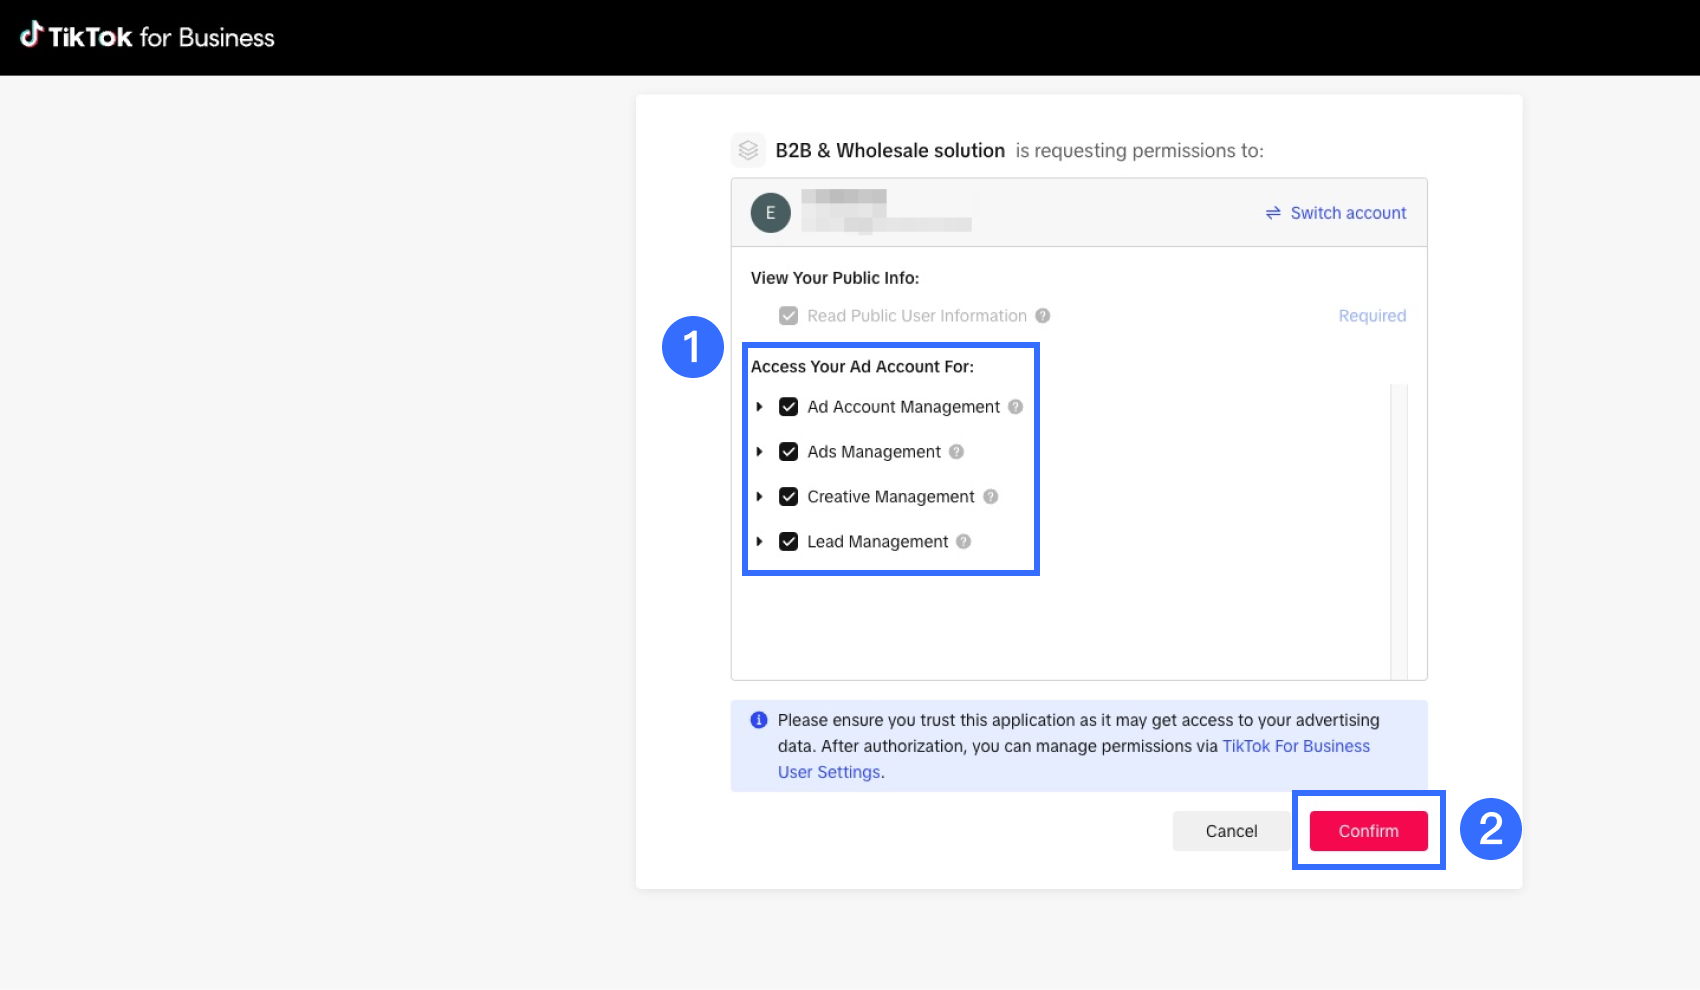This screenshot has width=1700, height=990.
Task: Click the 'Read Public User Information' label
Action: click(x=917, y=316)
